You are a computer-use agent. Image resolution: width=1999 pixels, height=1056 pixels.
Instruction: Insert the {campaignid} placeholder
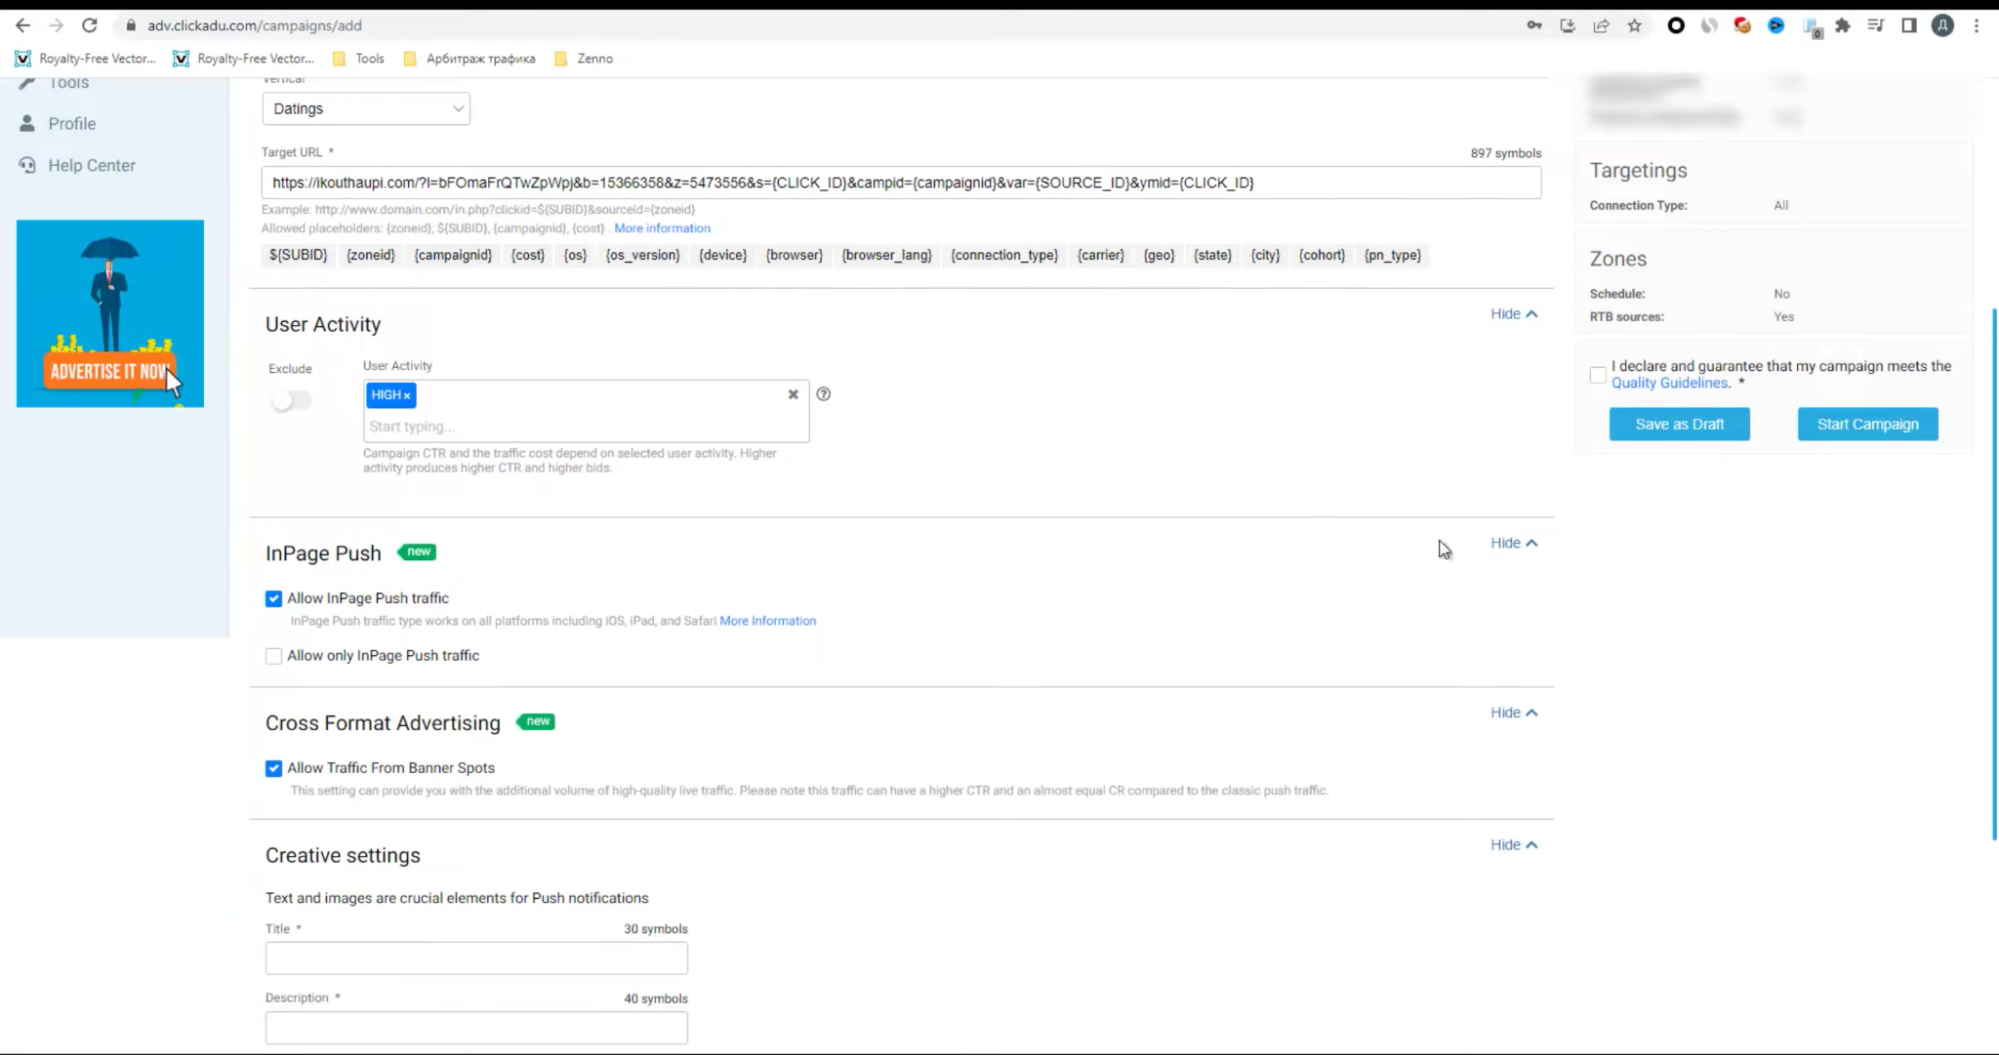click(x=453, y=255)
